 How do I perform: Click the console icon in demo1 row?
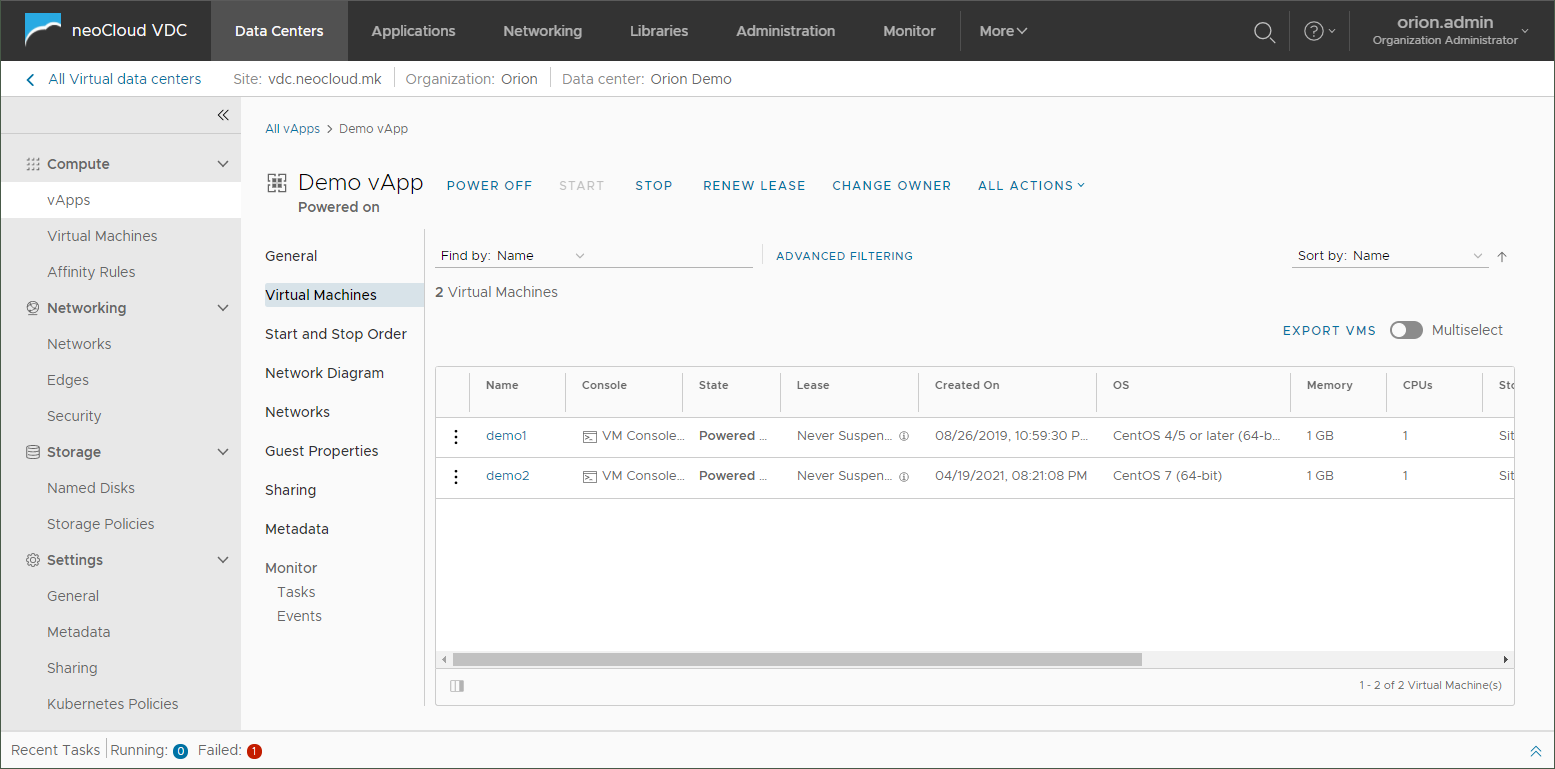click(x=590, y=437)
